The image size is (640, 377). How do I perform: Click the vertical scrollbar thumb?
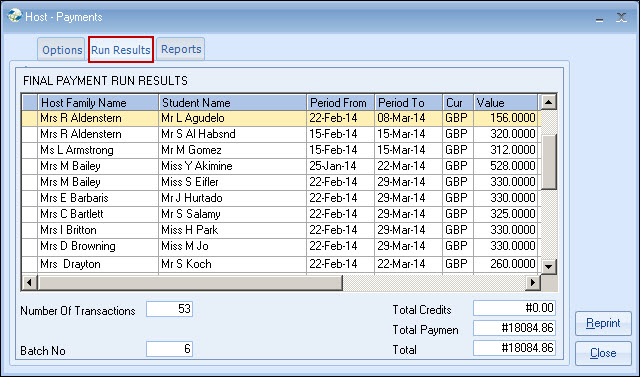(x=548, y=162)
